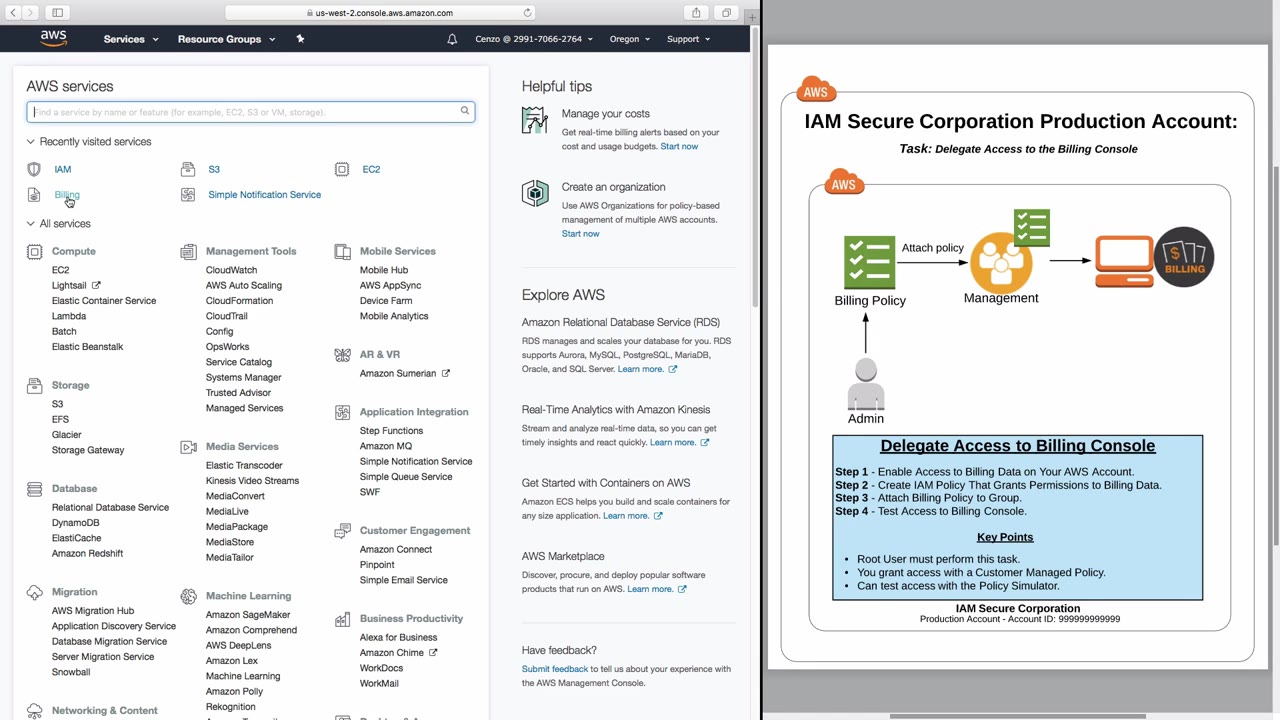Open Lambda under Compute
1280x720 pixels.
pyautogui.click(x=69, y=316)
